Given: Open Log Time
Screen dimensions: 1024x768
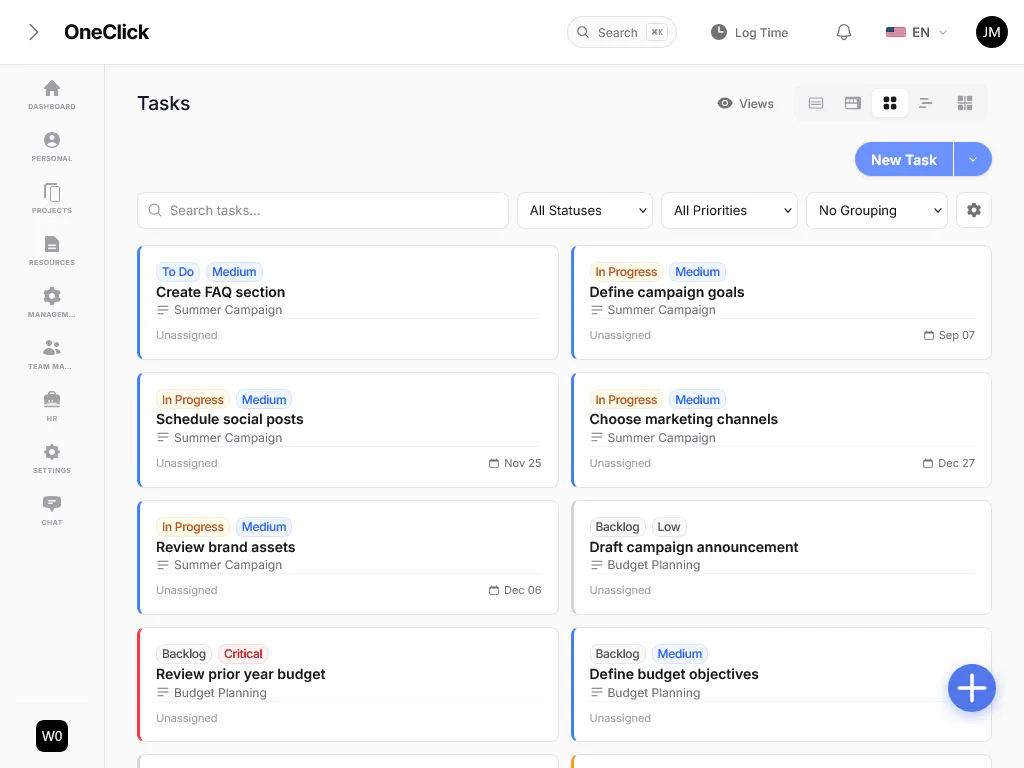Looking at the screenshot, I should (x=749, y=32).
